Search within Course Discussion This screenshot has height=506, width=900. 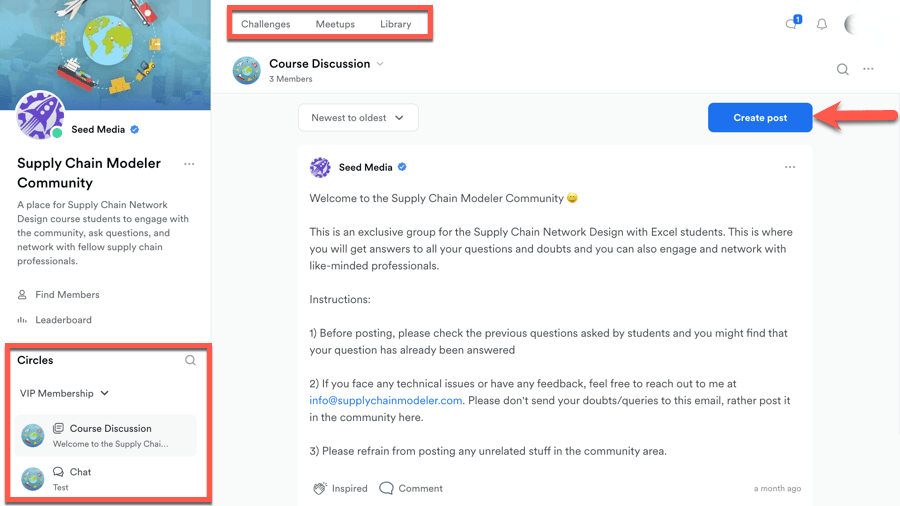pos(843,69)
